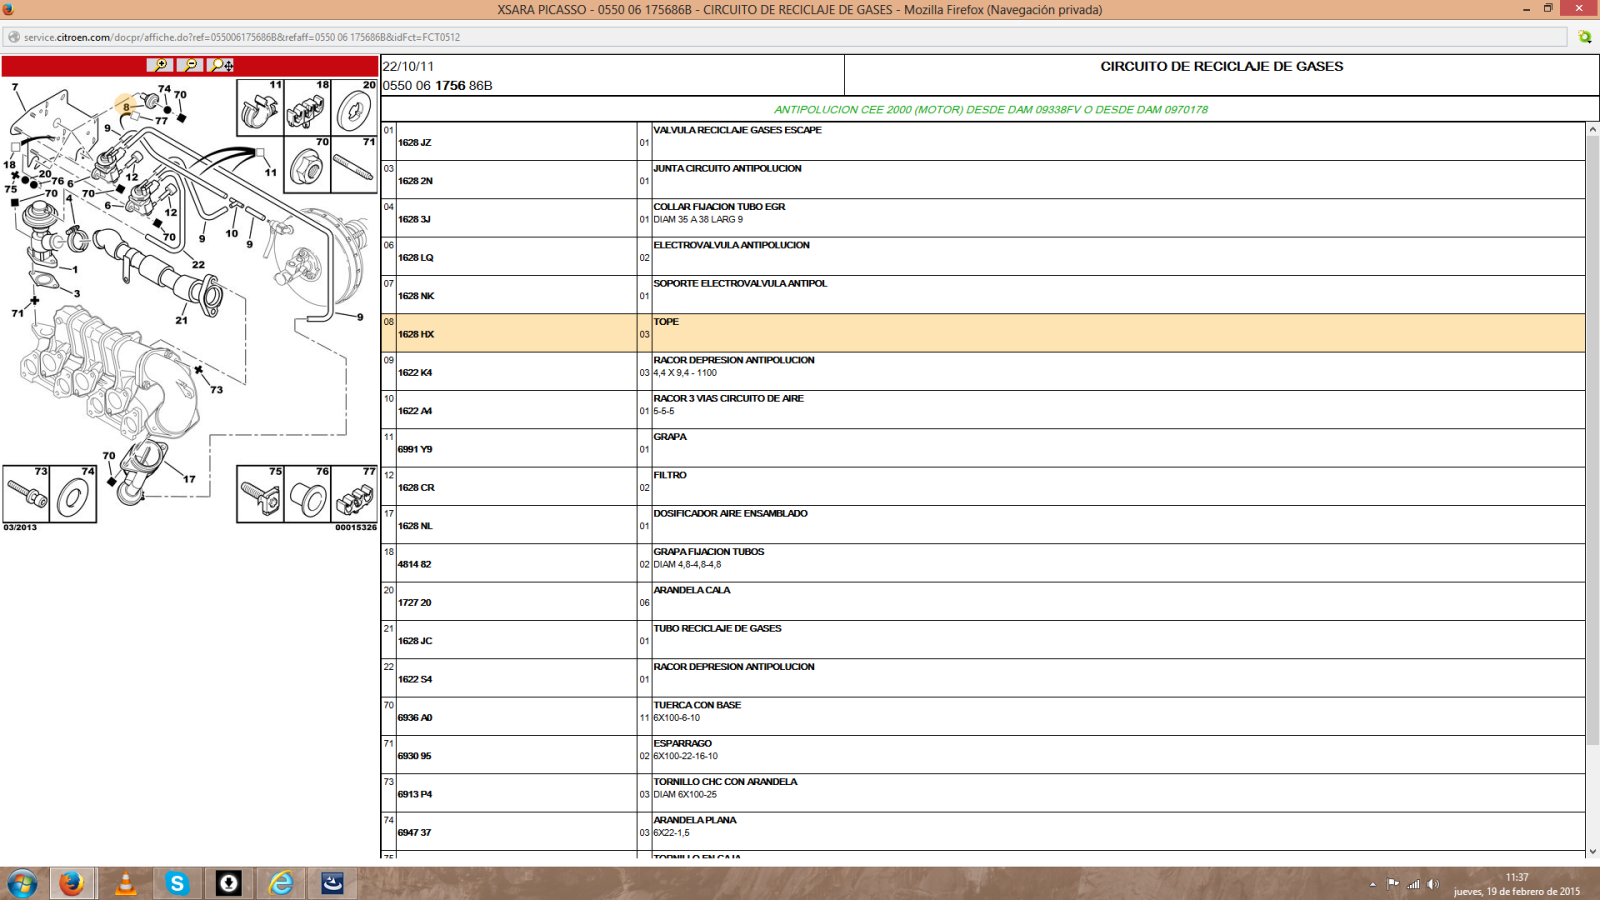Select the highlighted TOPE row

pos(983,333)
